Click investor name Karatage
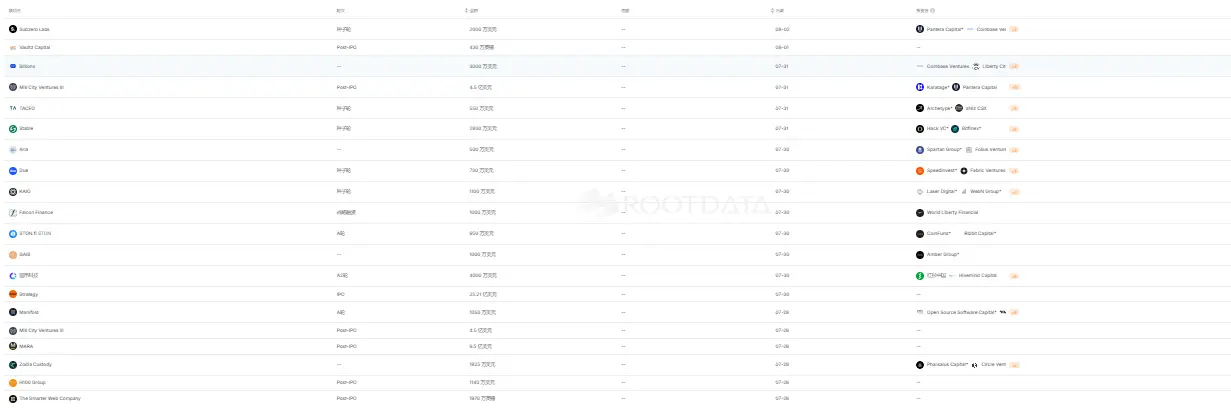Screen dimensions: 1231x414 click(x=937, y=87)
